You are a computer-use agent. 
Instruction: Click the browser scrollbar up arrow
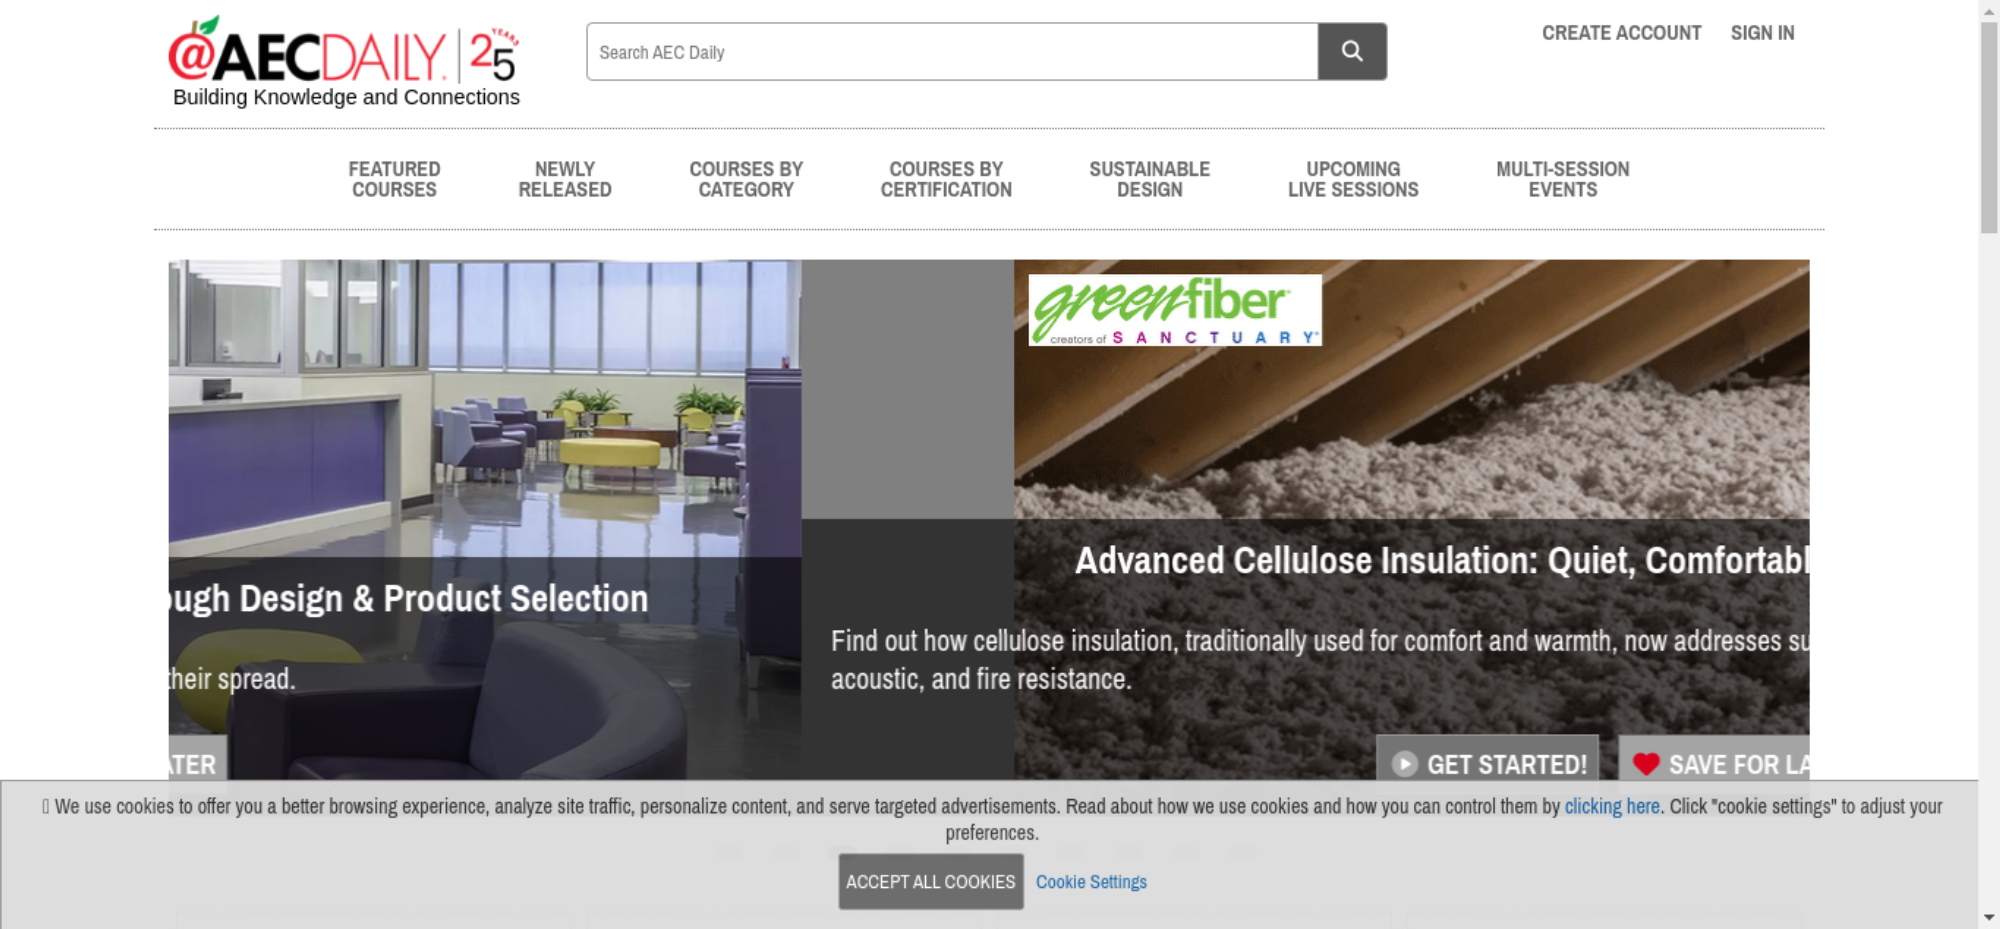(1989, 10)
